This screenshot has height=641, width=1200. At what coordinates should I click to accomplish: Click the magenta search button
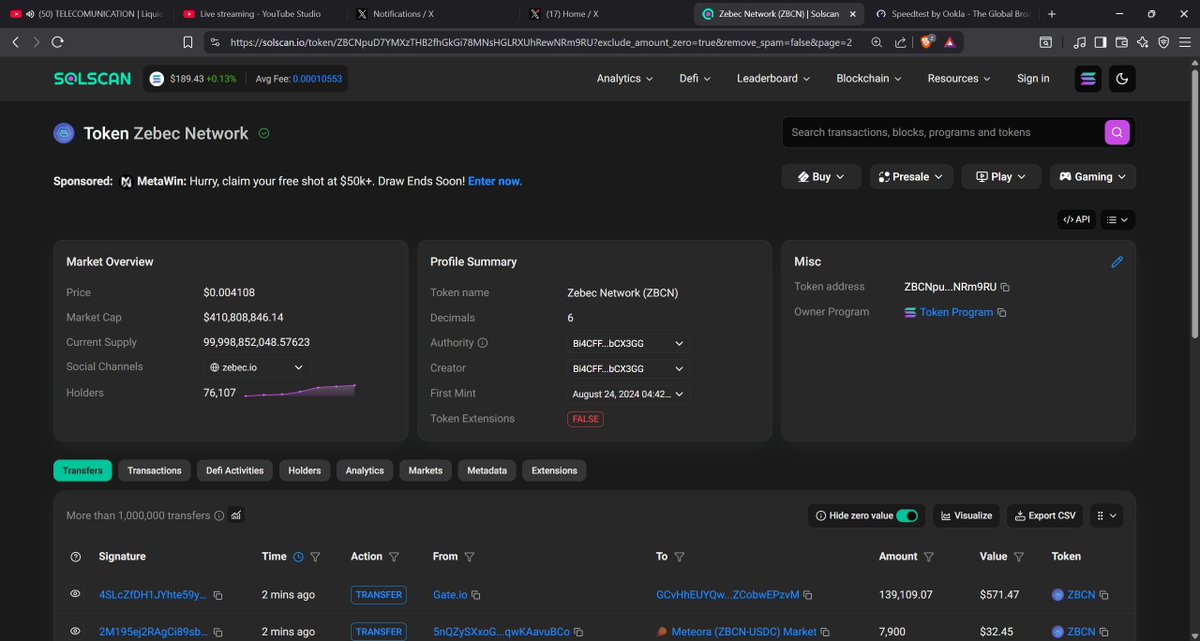1116,132
